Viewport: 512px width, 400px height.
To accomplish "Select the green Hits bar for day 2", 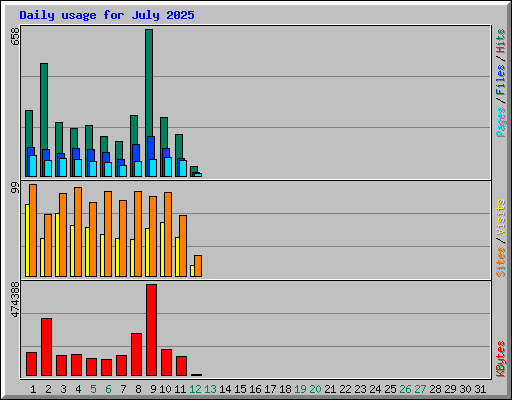I will point(44,107).
